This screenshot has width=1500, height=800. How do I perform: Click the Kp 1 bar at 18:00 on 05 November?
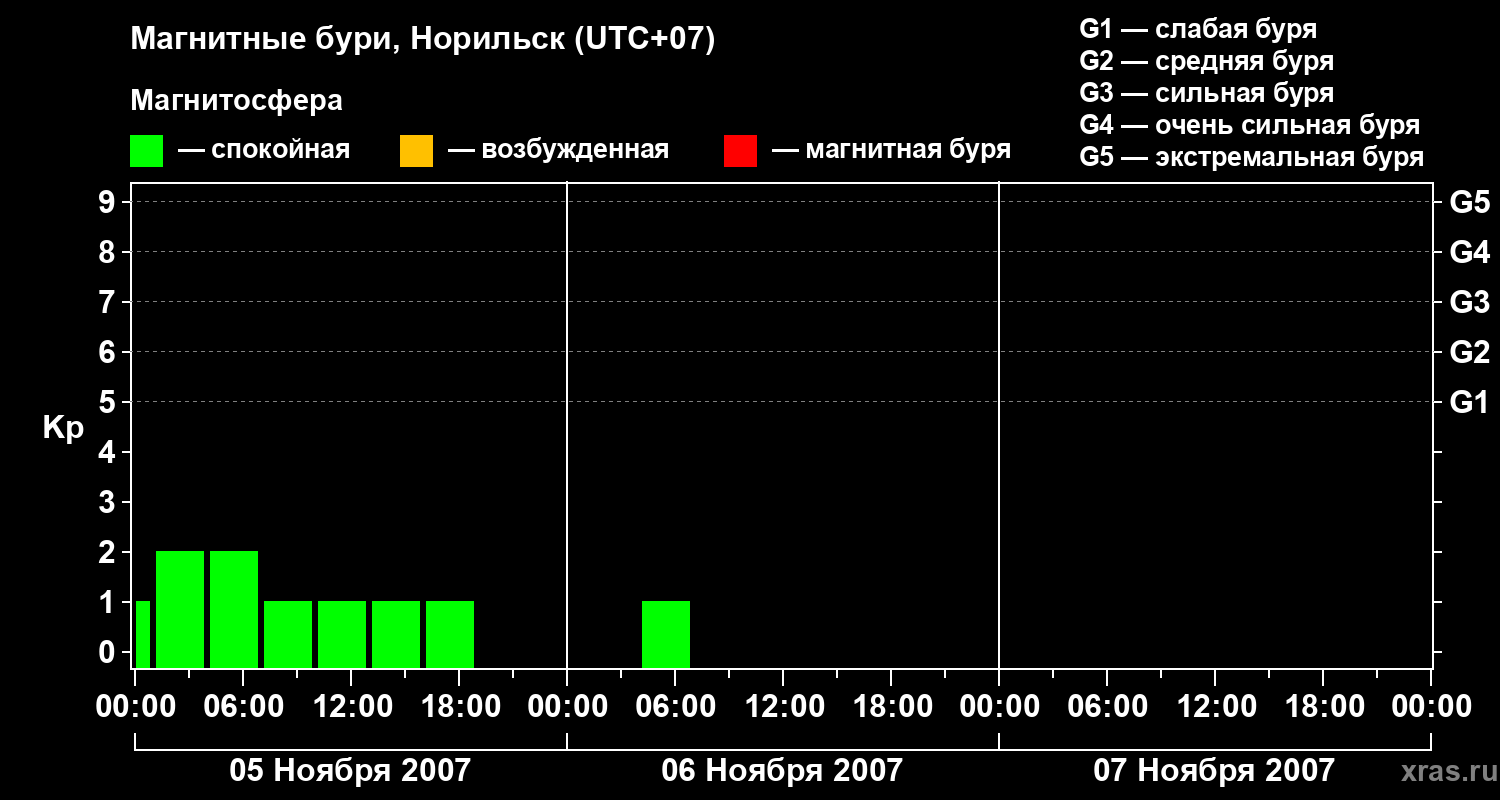click(x=450, y=634)
